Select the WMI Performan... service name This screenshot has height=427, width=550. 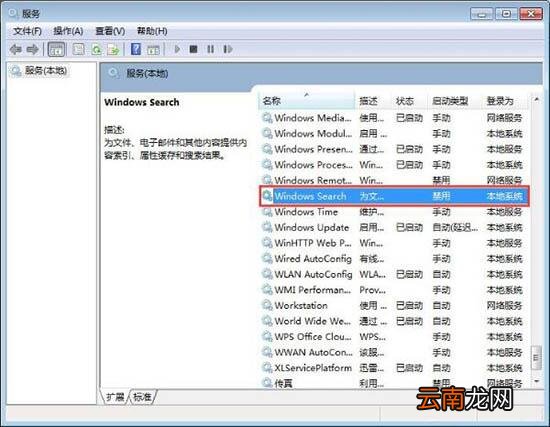coord(313,290)
